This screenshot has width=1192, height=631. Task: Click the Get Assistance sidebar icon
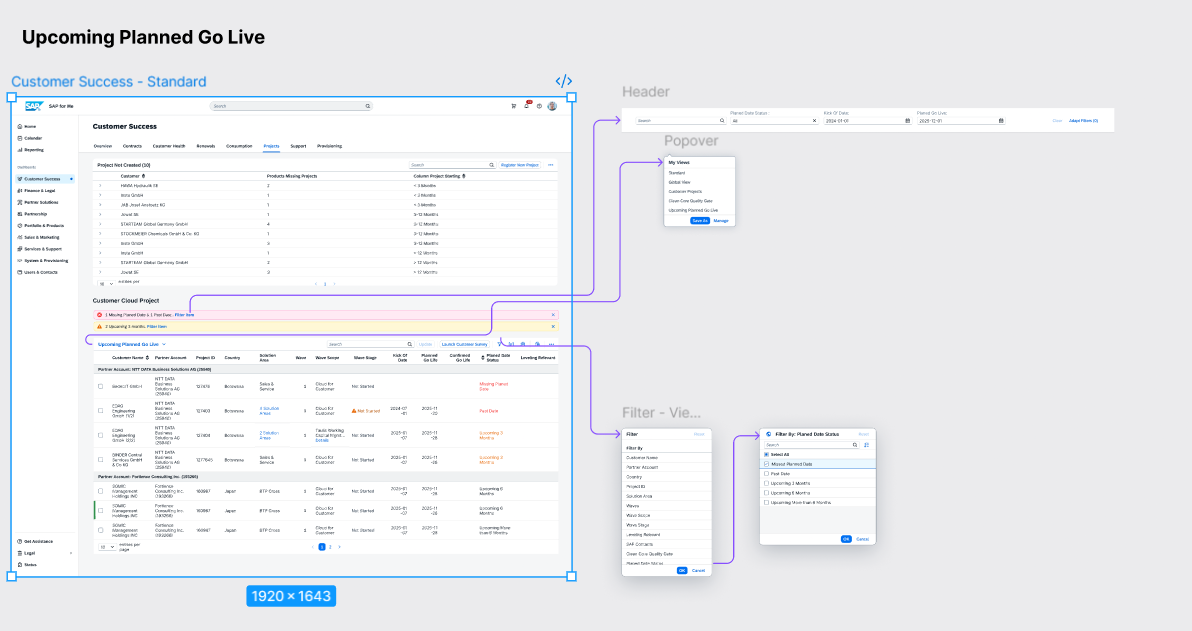pos(20,541)
